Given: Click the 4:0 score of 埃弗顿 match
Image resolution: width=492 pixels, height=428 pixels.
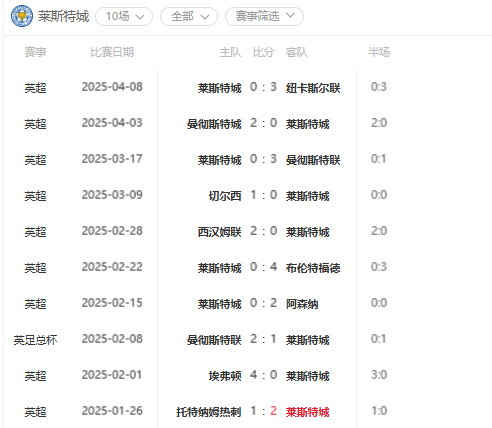Looking at the screenshot, I should [263, 375].
